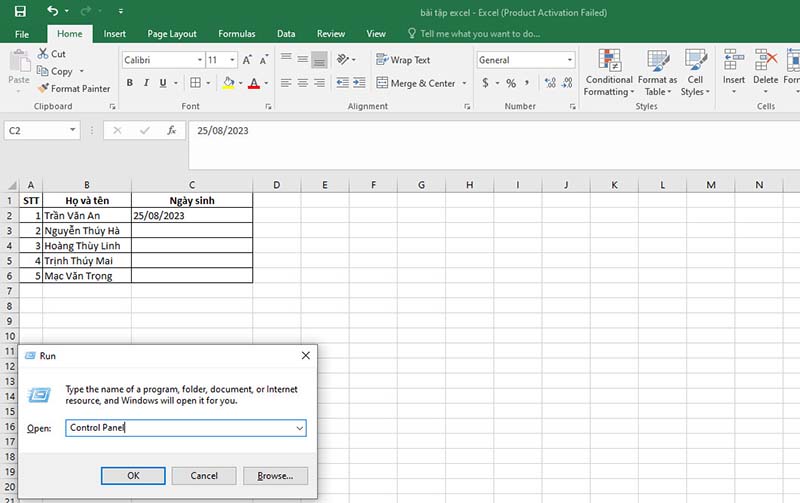Viewport: 800px width, 503px height.
Task: Decrease indent icon
Action: [343, 83]
